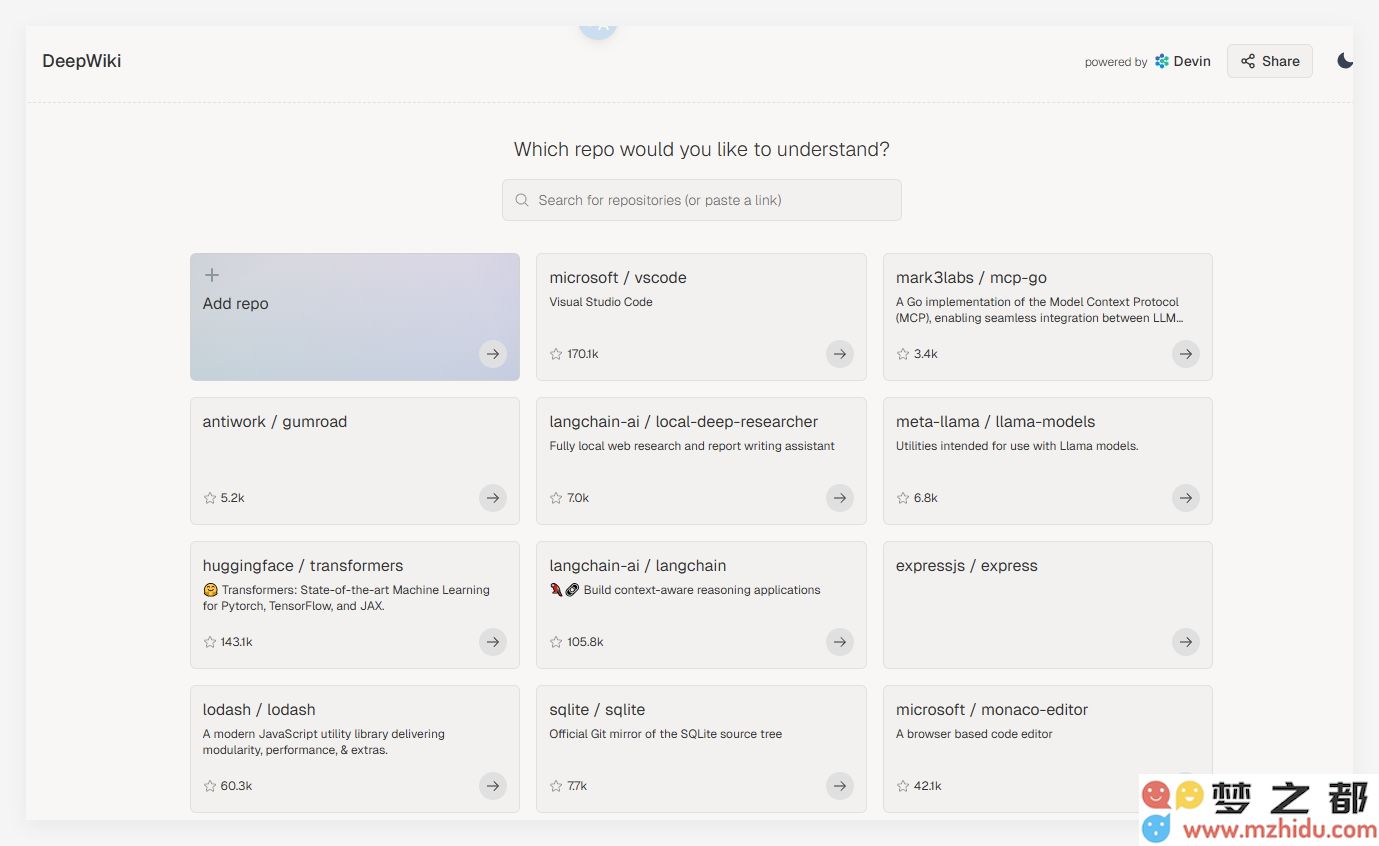Open the meta-llama / llama-models arrow button
The image size is (1379, 846).
[x=1185, y=497]
